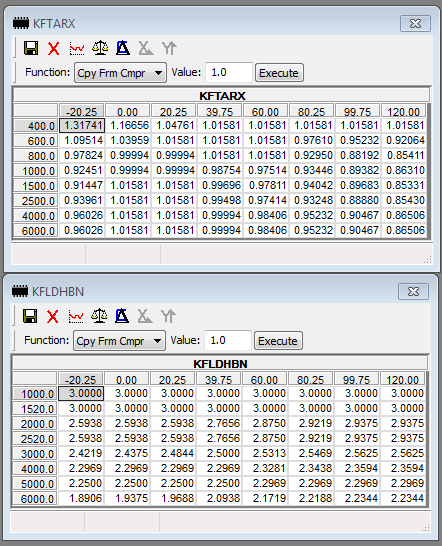Select the 120.00 column header in KFLDHBN
The image size is (442, 546).
403,379
